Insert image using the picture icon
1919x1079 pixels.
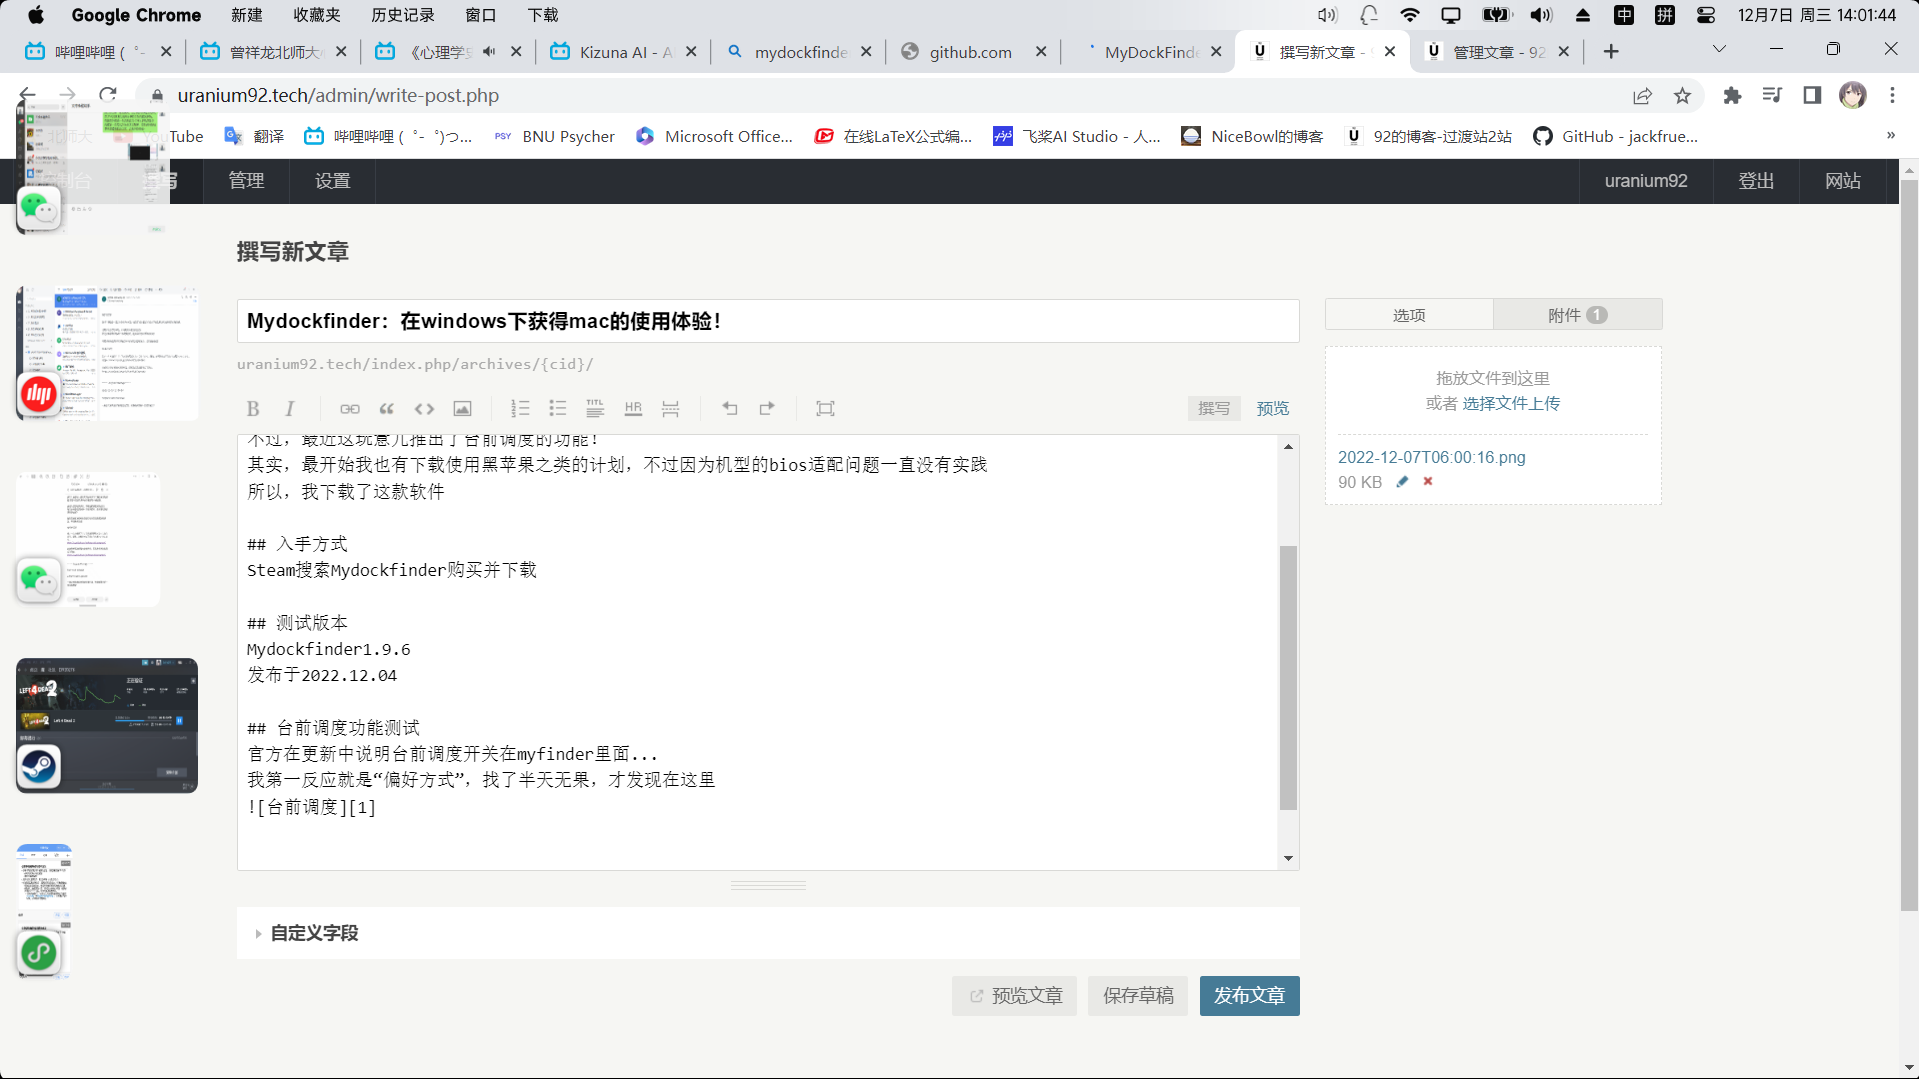(x=462, y=408)
